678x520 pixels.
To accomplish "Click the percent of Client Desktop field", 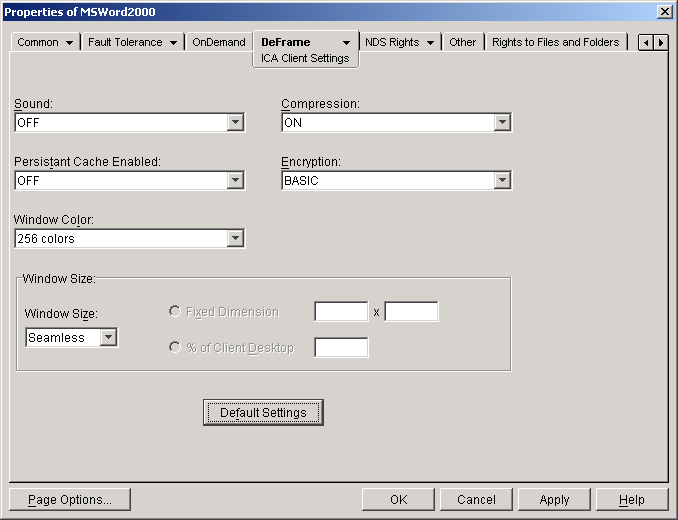I will tap(341, 347).
